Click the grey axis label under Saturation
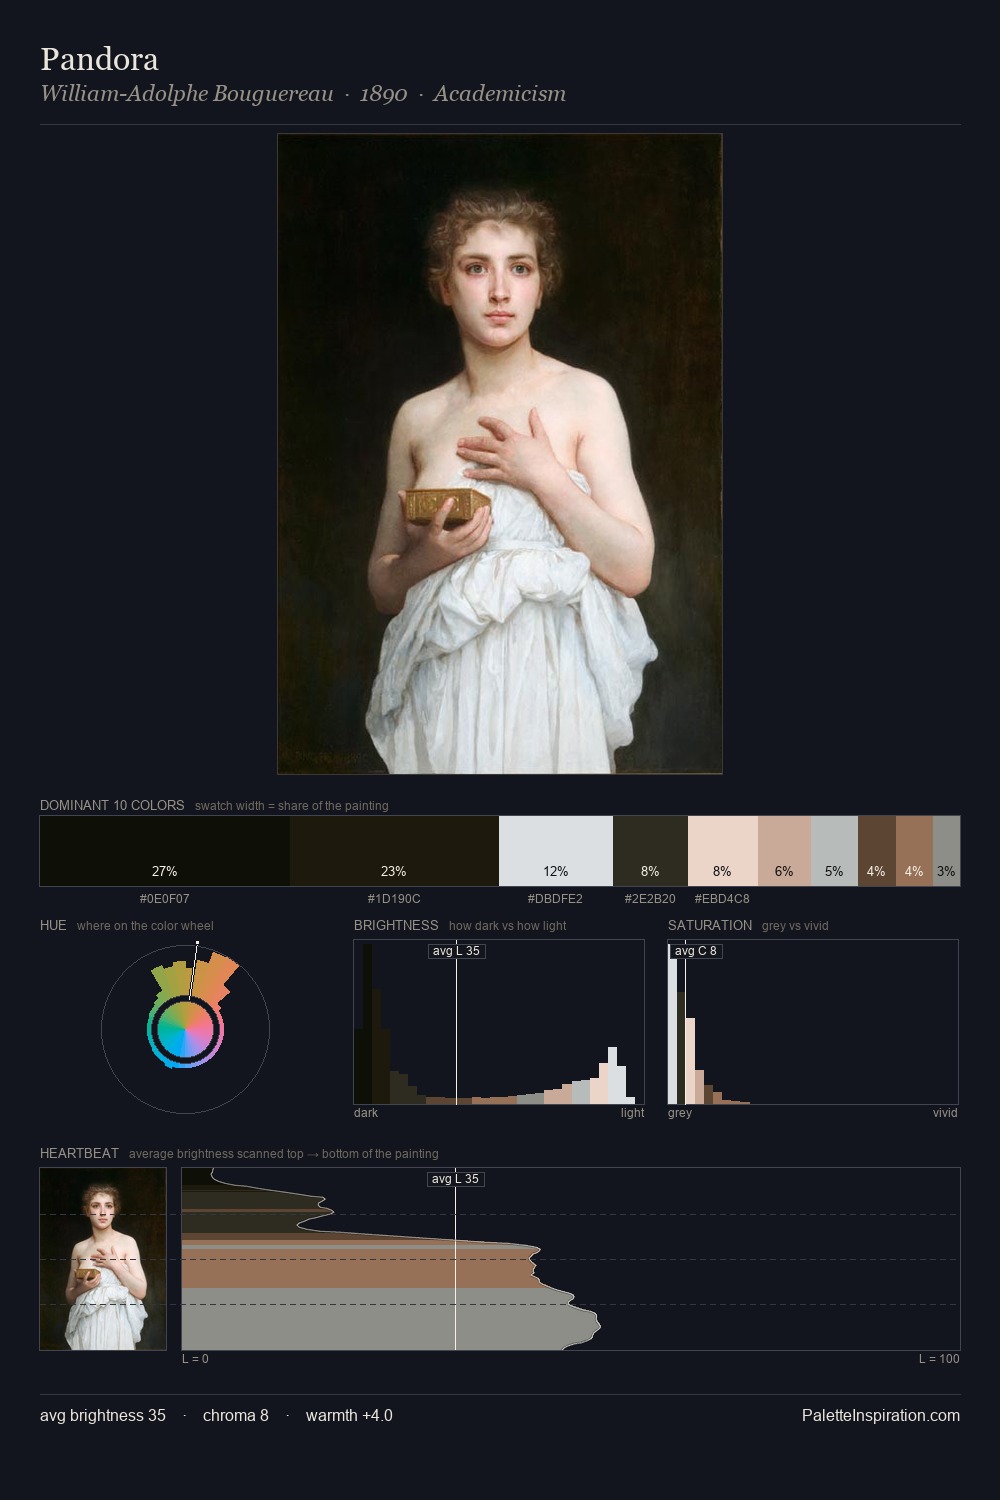Viewport: 1000px width, 1500px height. click(x=680, y=1113)
